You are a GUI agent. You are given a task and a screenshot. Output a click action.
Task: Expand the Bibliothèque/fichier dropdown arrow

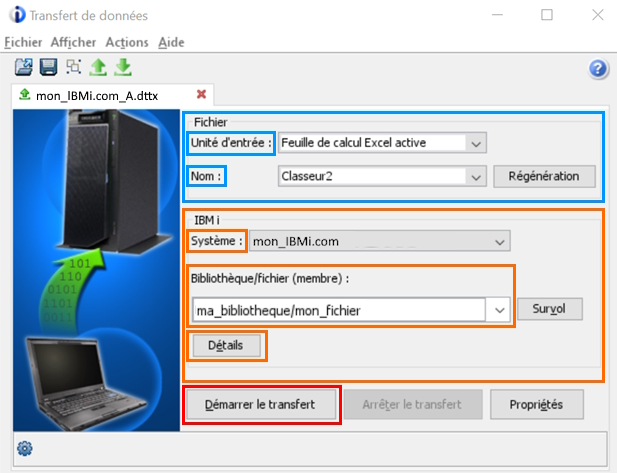[x=500, y=310]
